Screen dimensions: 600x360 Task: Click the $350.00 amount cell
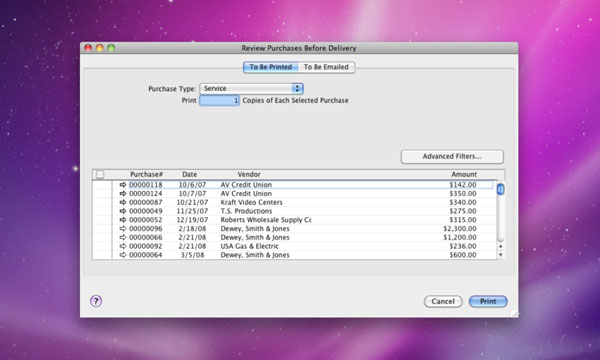463,194
